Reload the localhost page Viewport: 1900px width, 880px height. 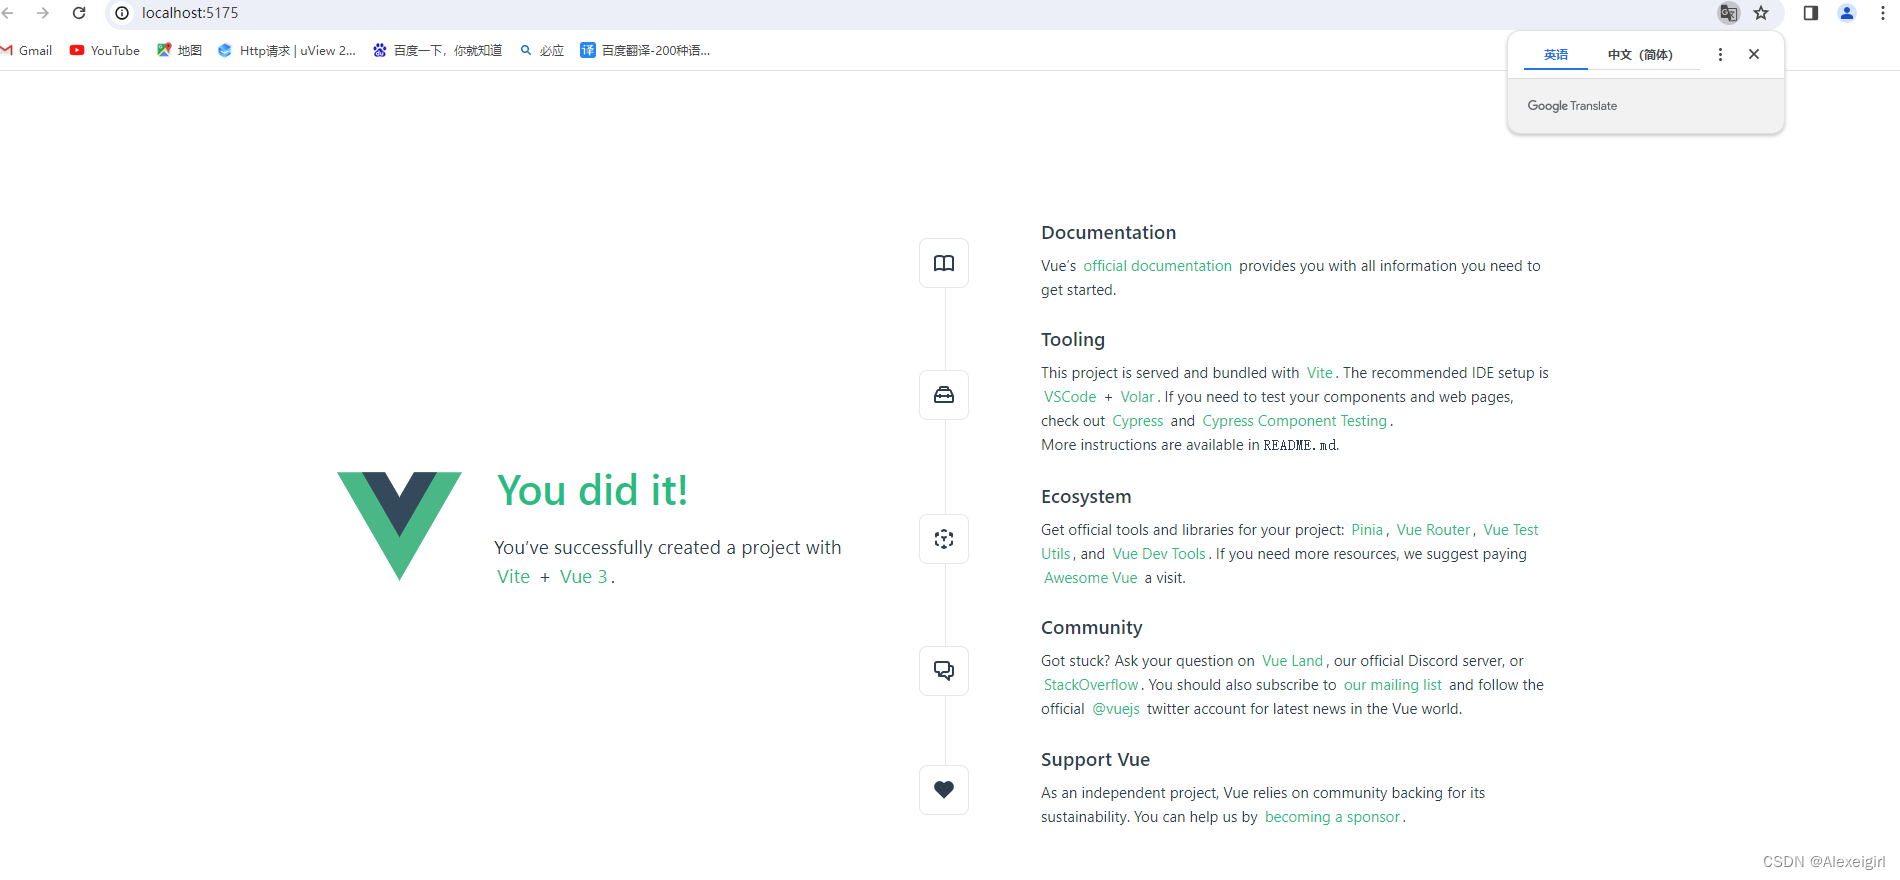click(79, 13)
